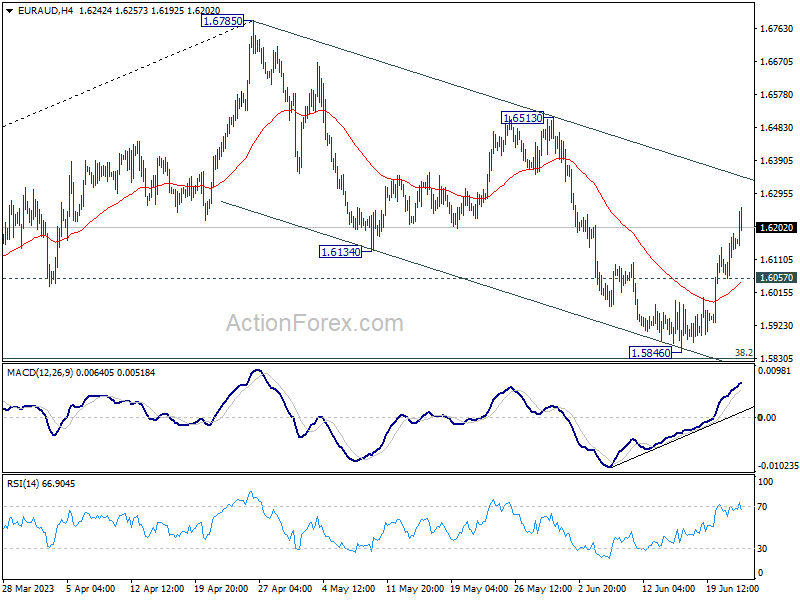Click the 19 Jun 12:00 time label
The width and height of the screenshot is (800, 600).
(x=732, y=588)
